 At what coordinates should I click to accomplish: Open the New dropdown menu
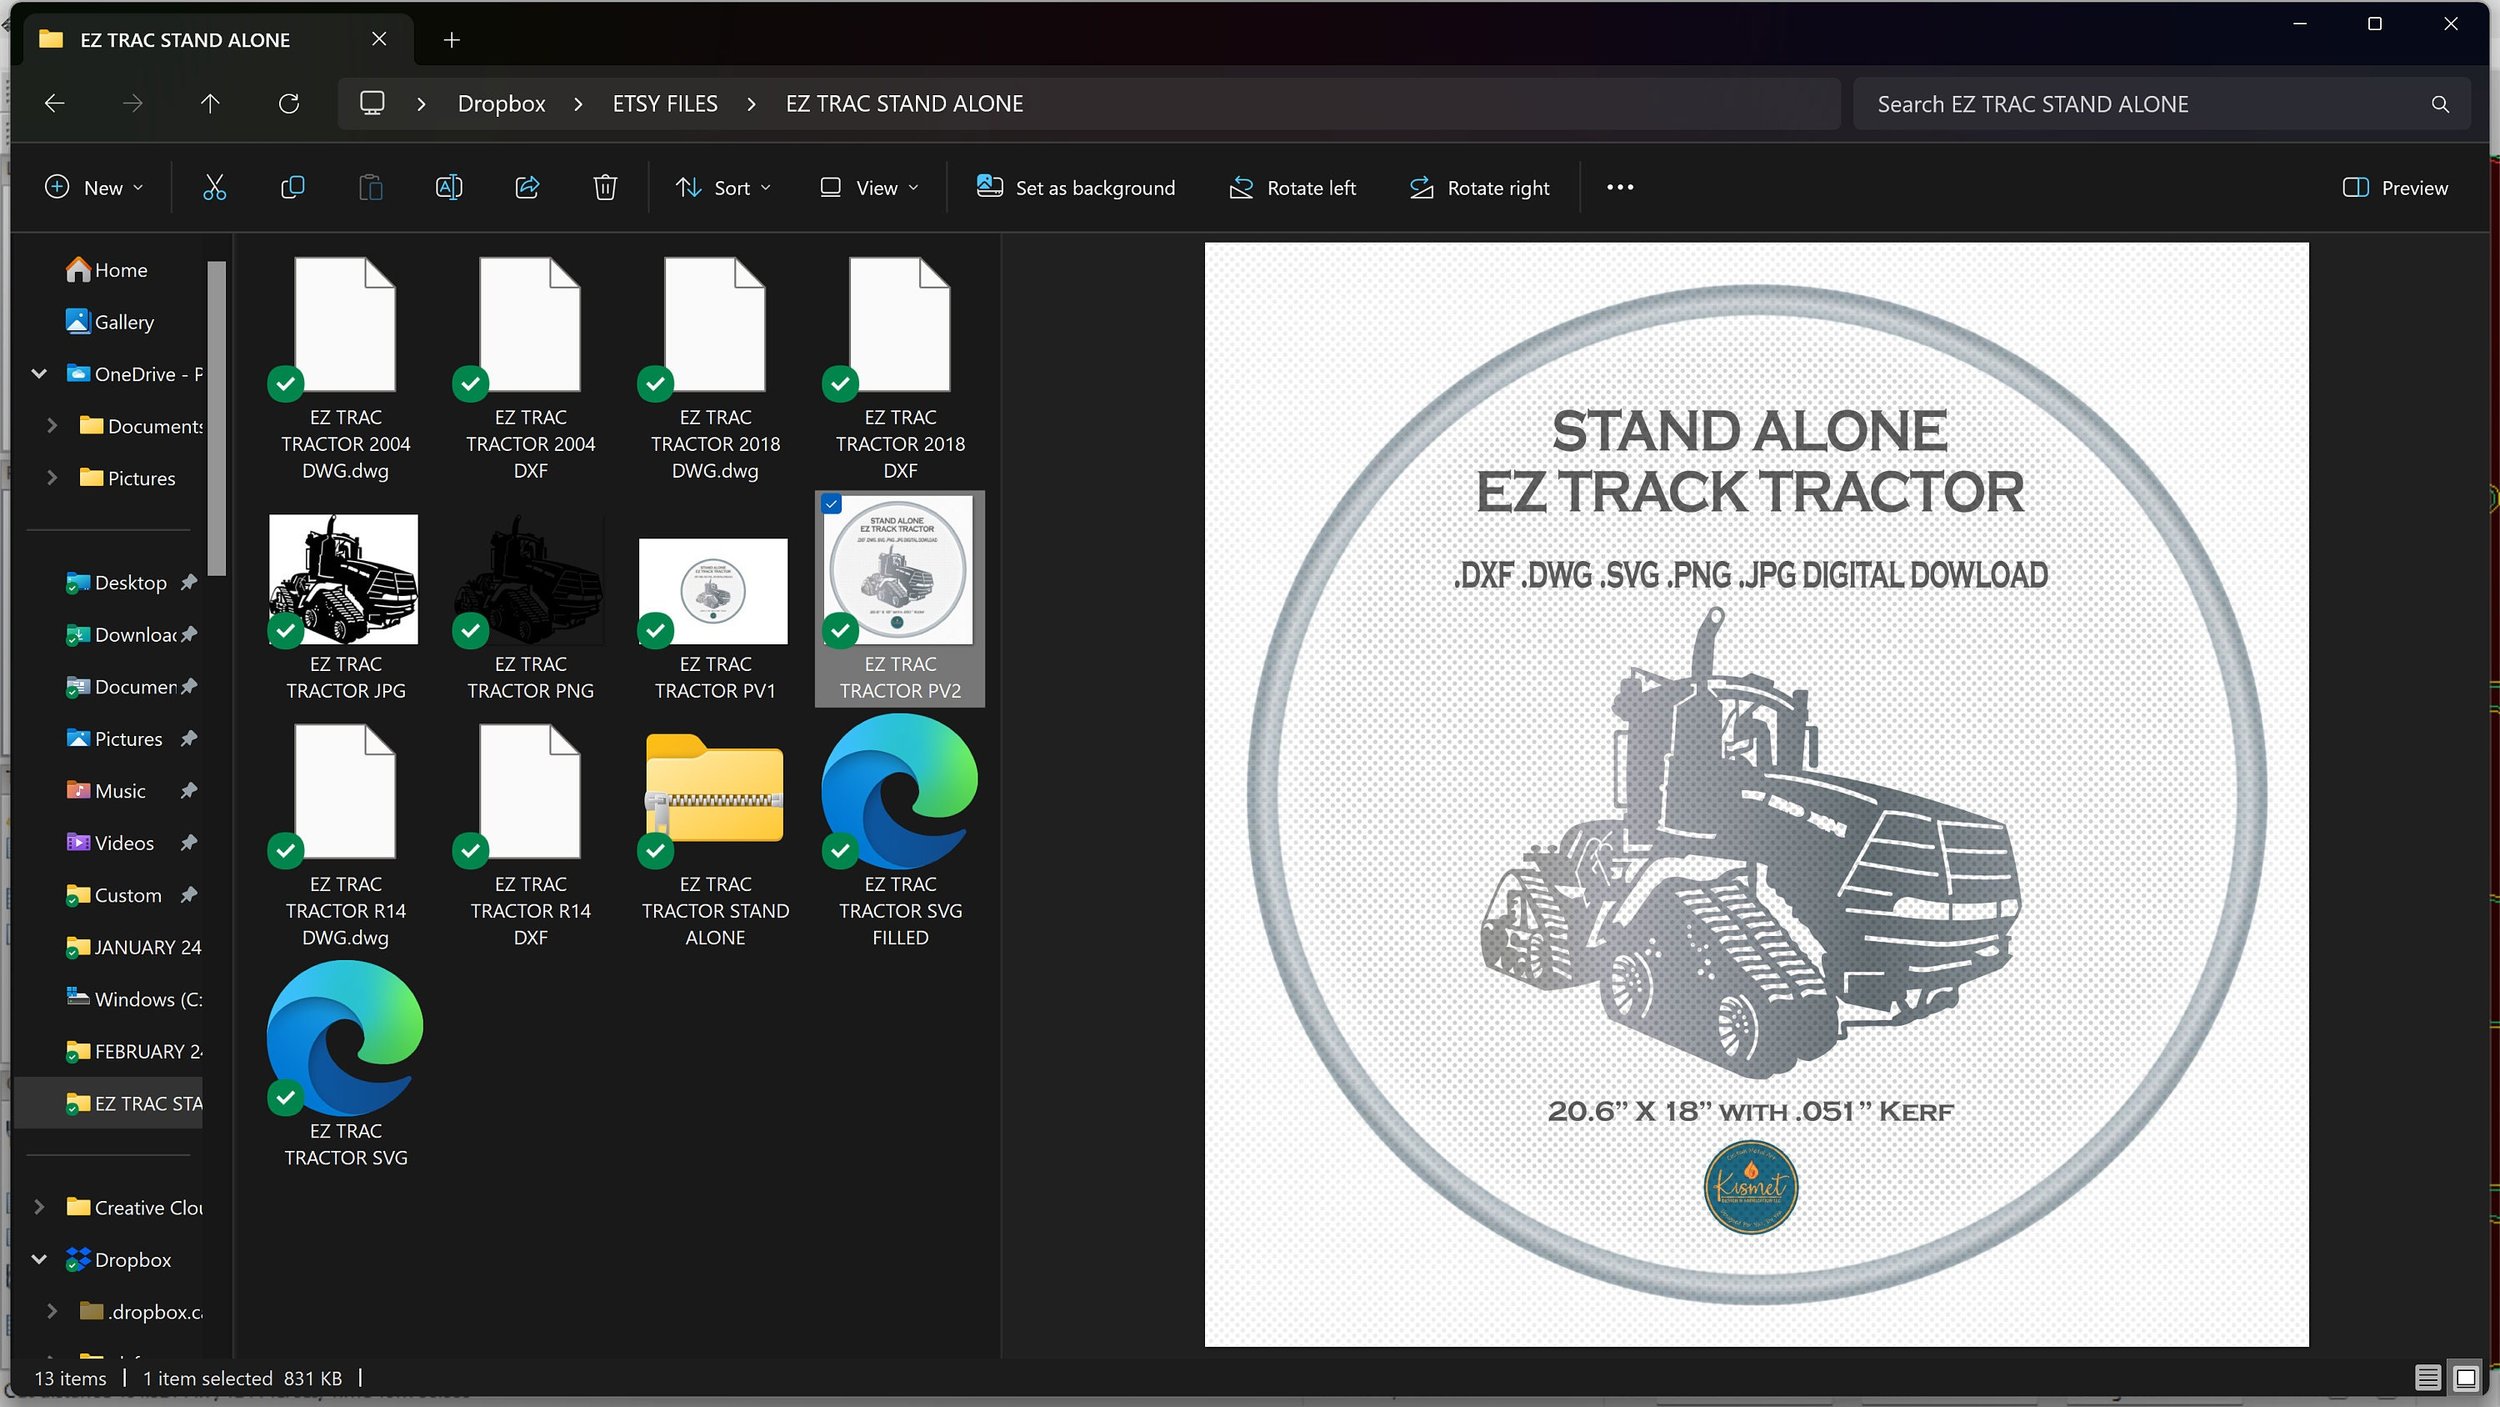(x=95, y=187)
